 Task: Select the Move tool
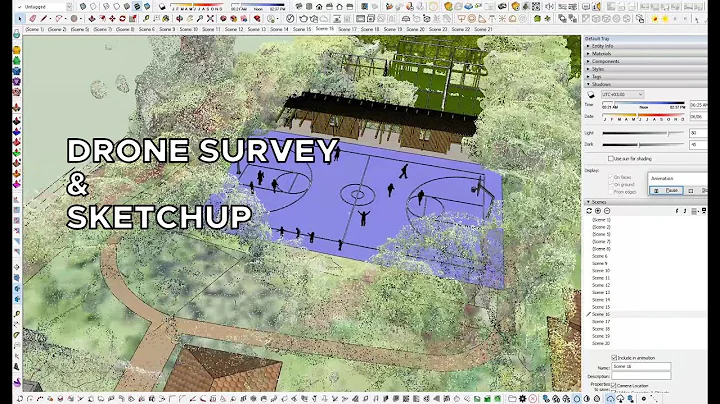point(112,19)
